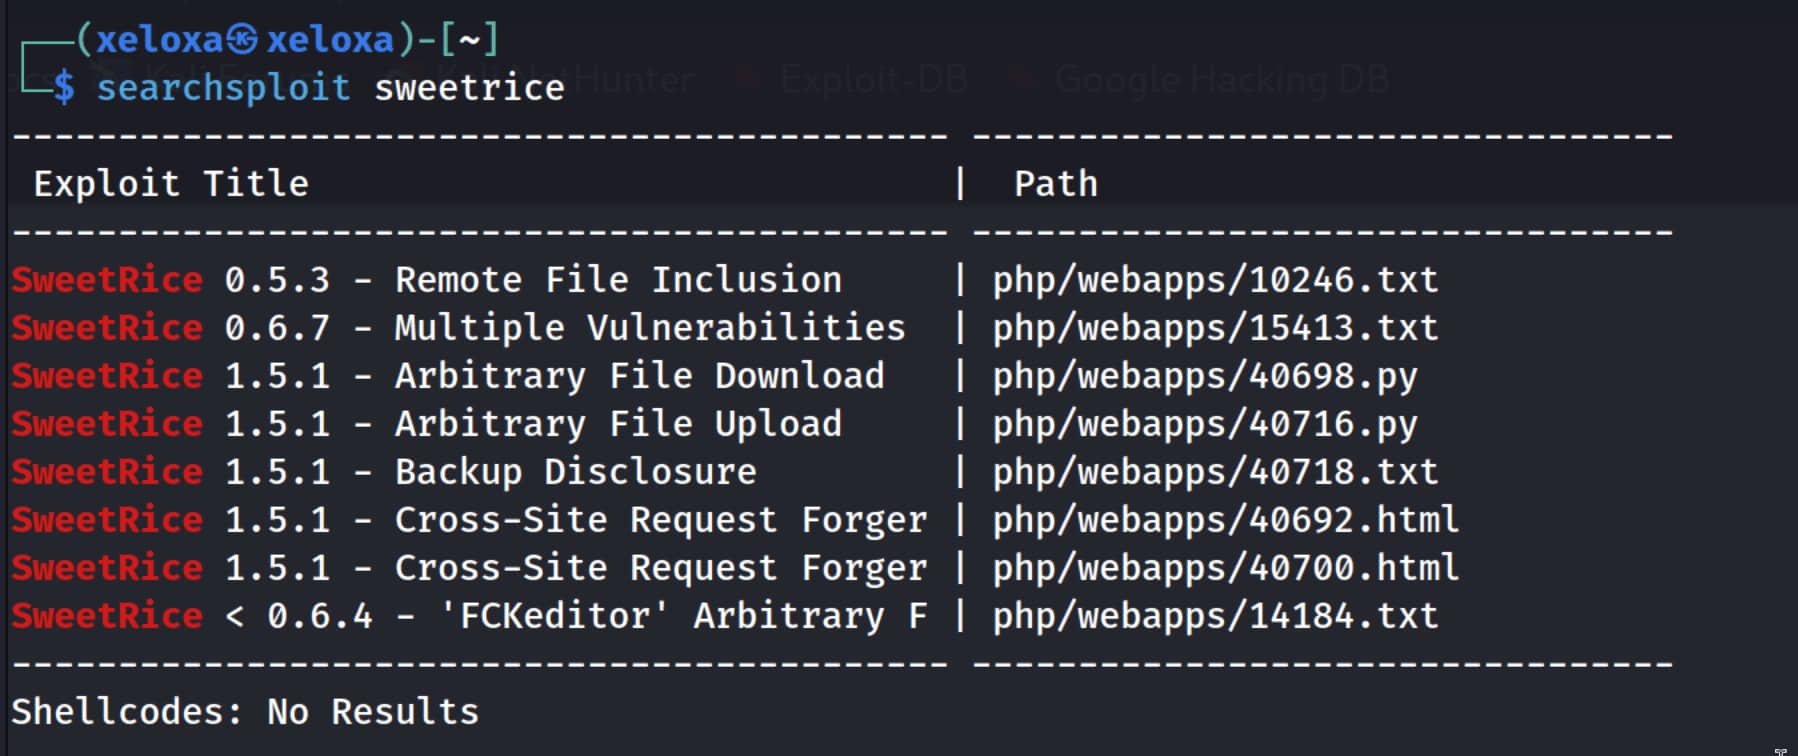1798x756 pixels.
Task: Click the php/webapps/40692.html path
Action: tap(1225, 520)
